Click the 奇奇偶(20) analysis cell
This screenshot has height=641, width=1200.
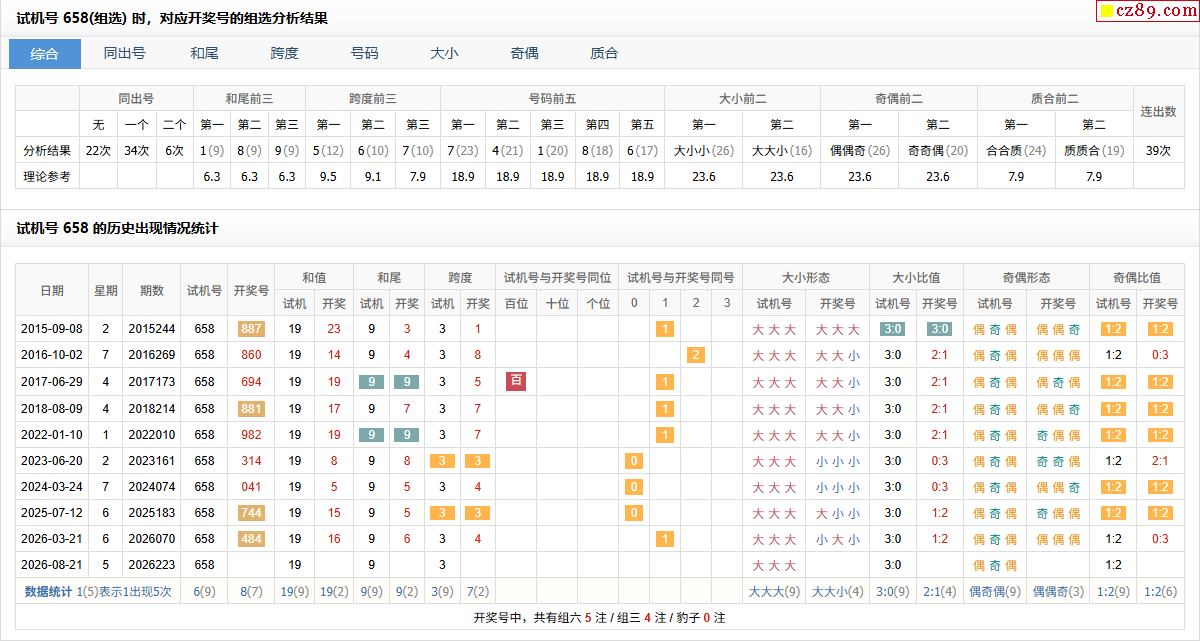tap(938, 151)
